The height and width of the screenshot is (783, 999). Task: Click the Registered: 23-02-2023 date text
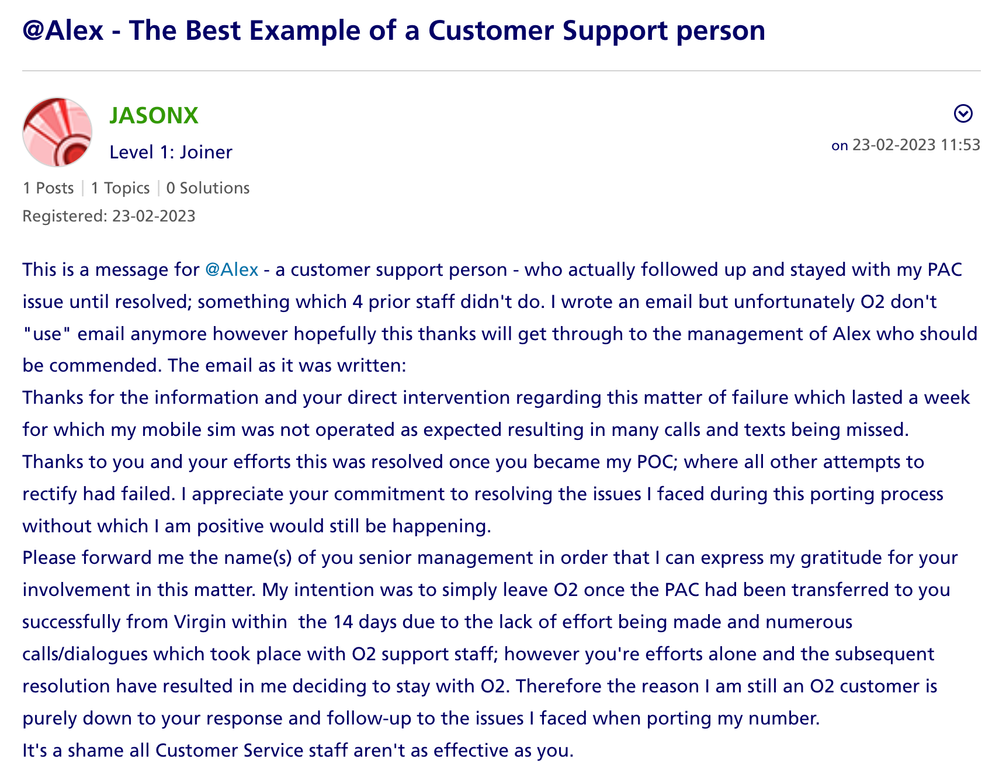coord(108,216)
